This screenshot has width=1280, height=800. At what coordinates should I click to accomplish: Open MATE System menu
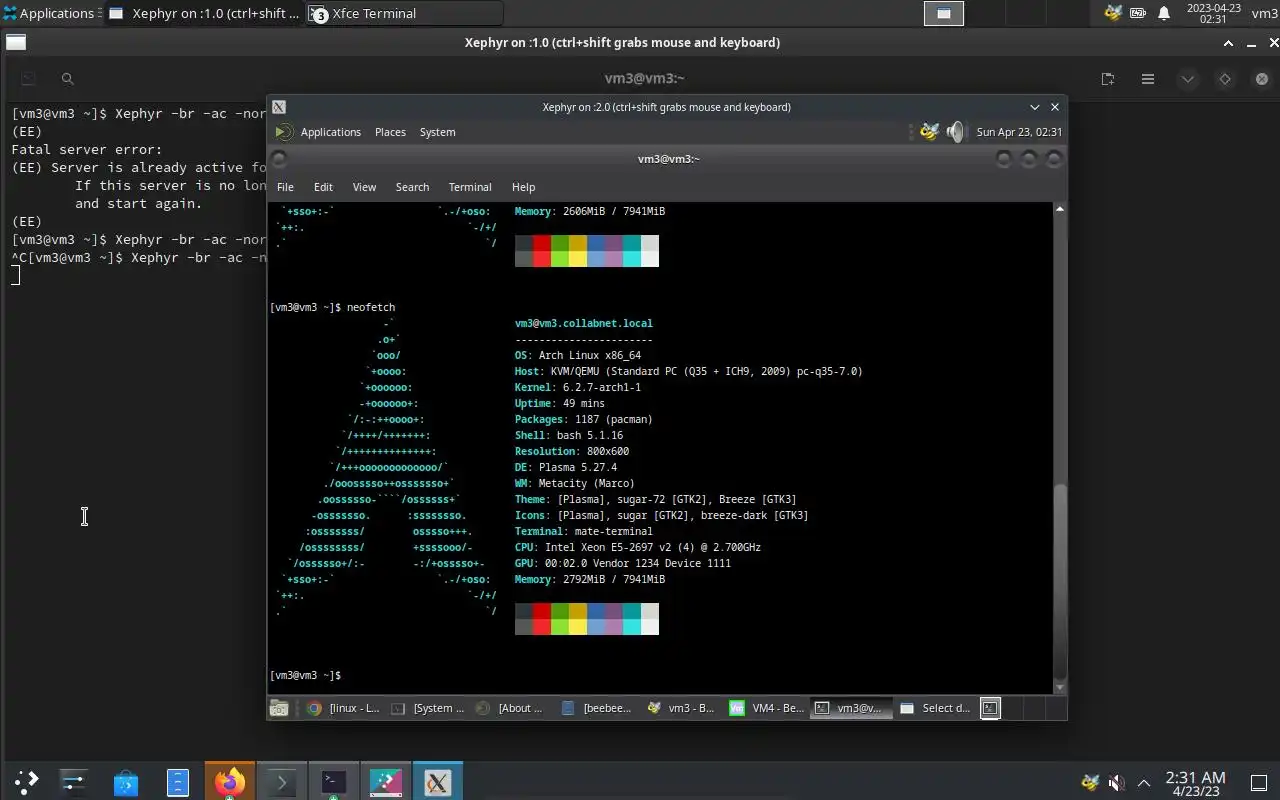(x=437, y=132)
